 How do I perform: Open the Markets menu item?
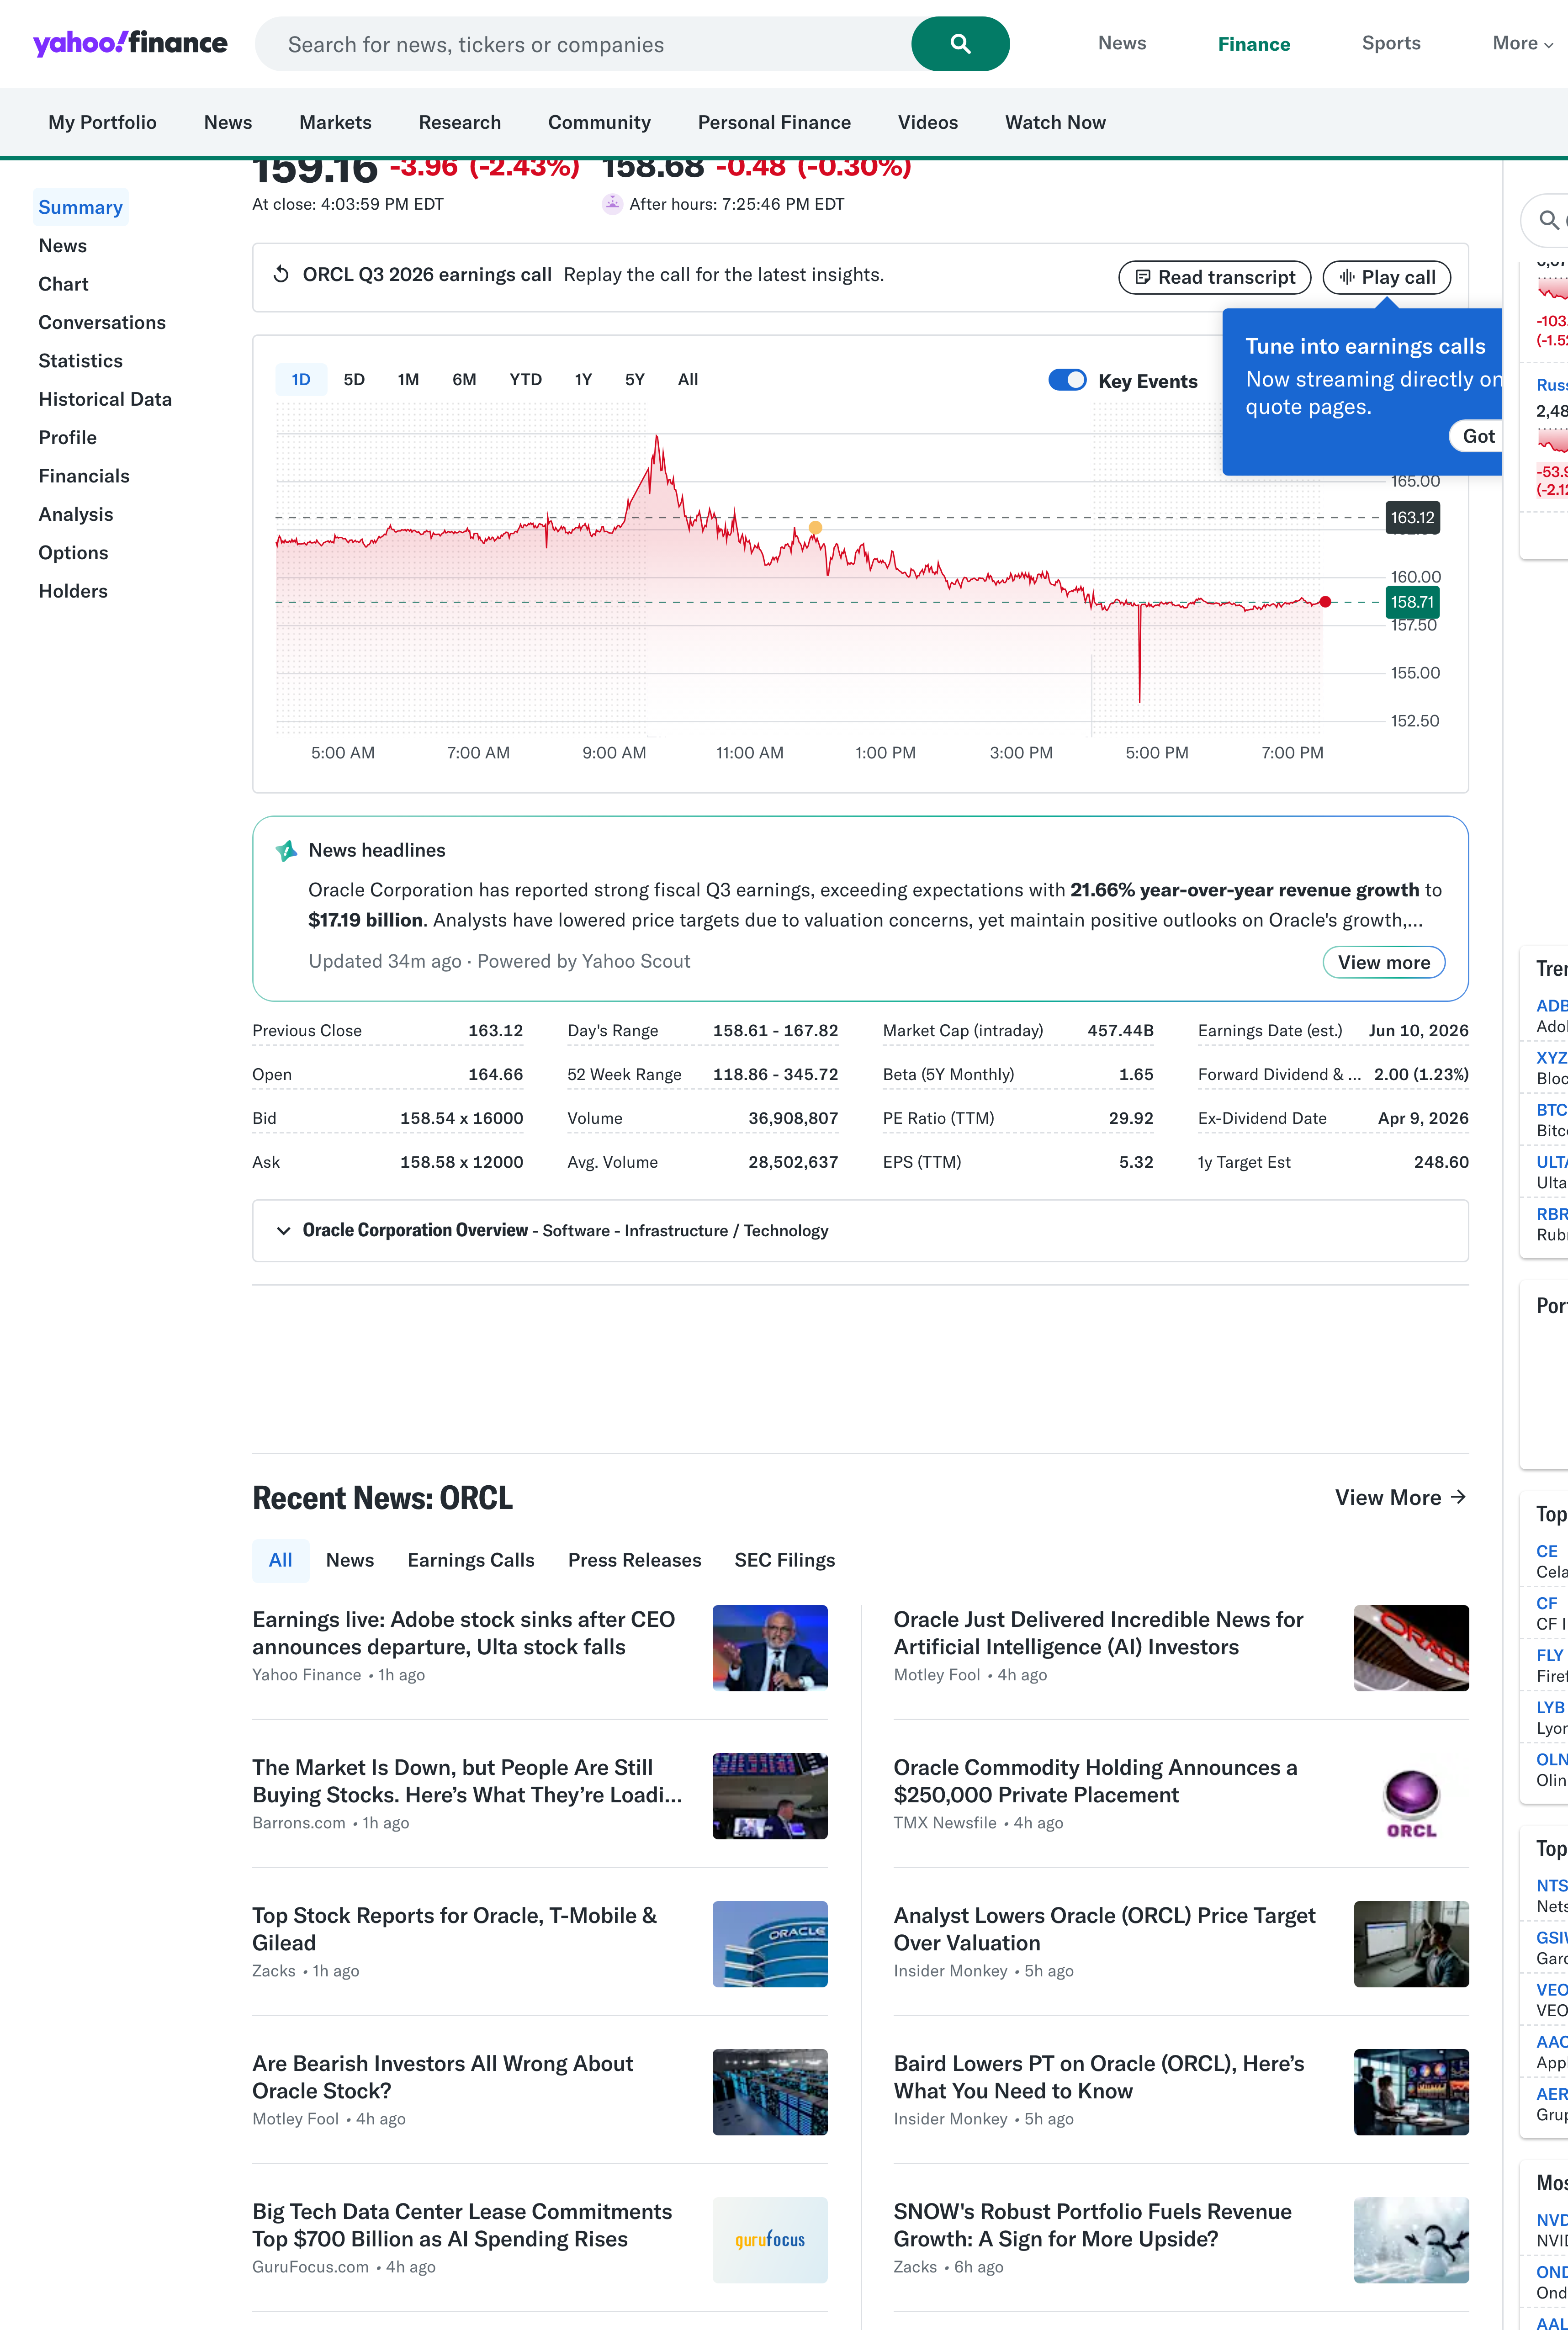(x=335, y=122)
